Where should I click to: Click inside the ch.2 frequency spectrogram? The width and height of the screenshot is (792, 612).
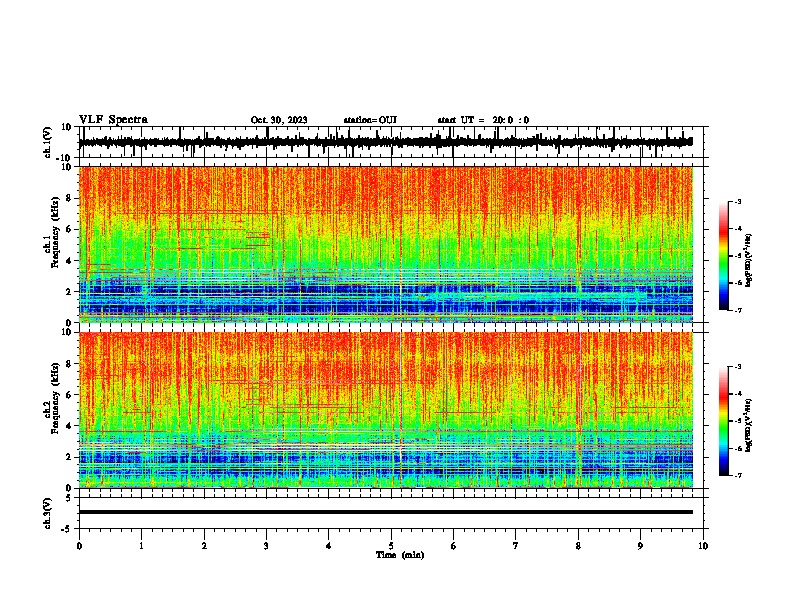point(385,410)
